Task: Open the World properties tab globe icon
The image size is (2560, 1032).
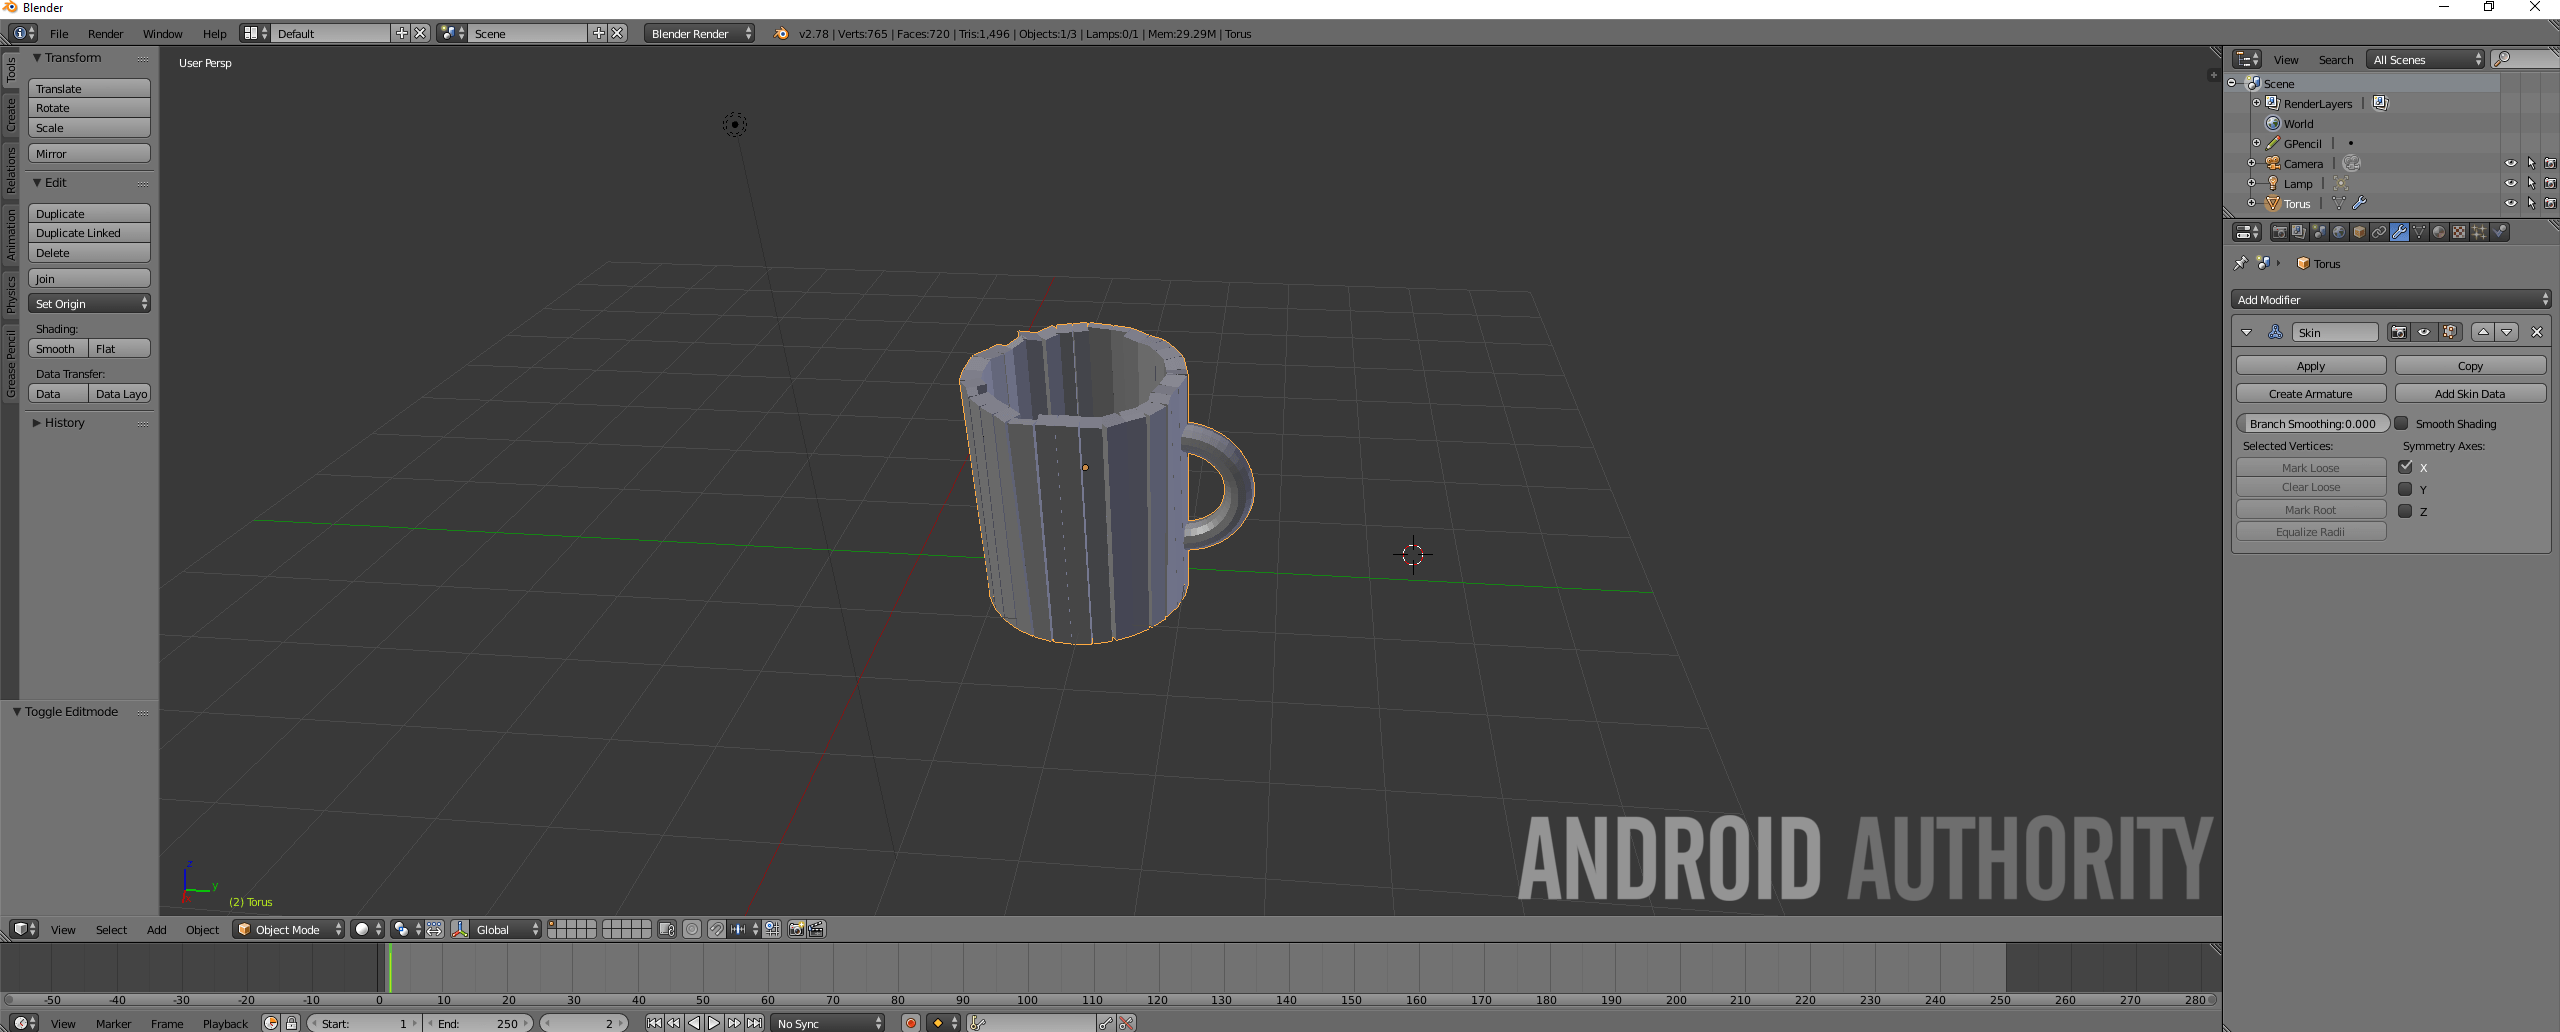Action: 2339,232
